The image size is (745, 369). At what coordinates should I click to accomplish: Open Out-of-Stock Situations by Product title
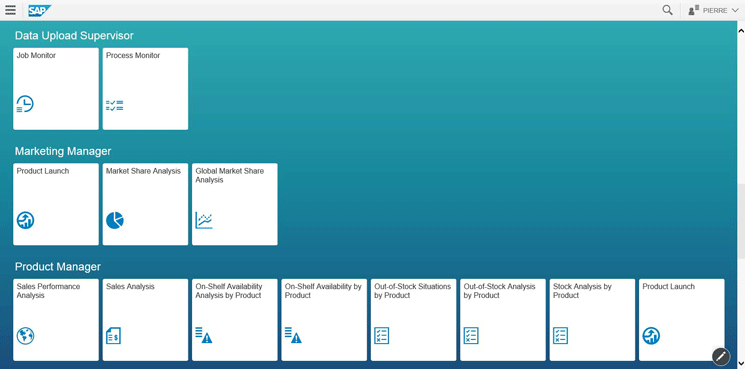412,291
